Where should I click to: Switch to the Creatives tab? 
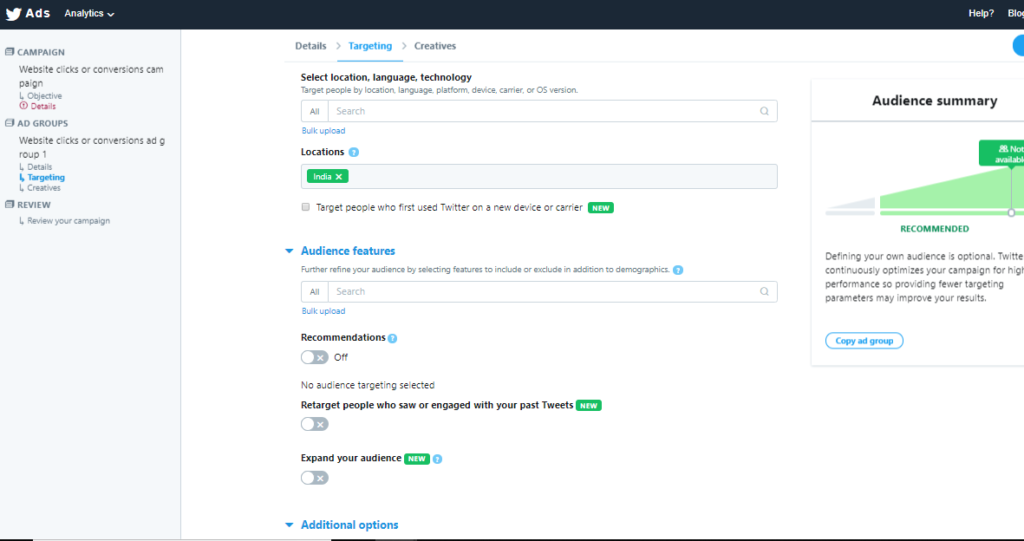point(434,46)
